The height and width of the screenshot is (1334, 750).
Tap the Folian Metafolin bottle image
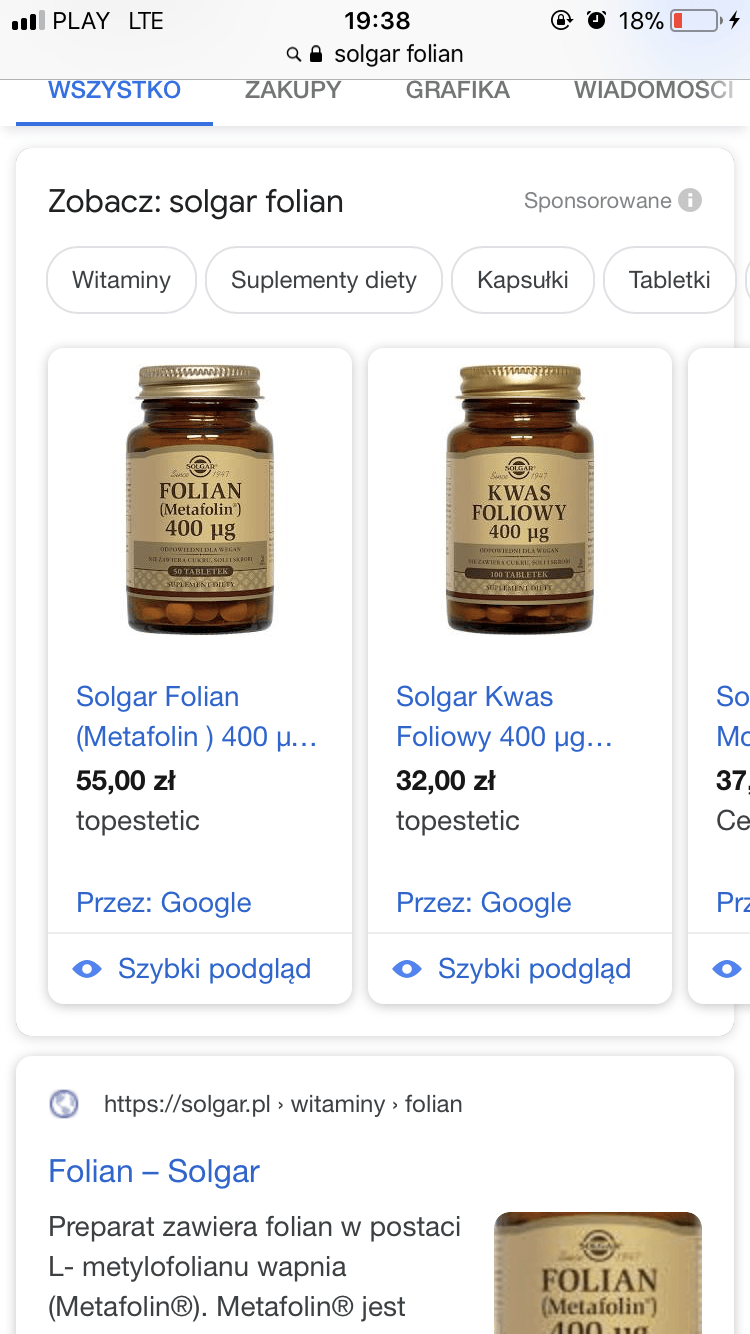(200, 500)
